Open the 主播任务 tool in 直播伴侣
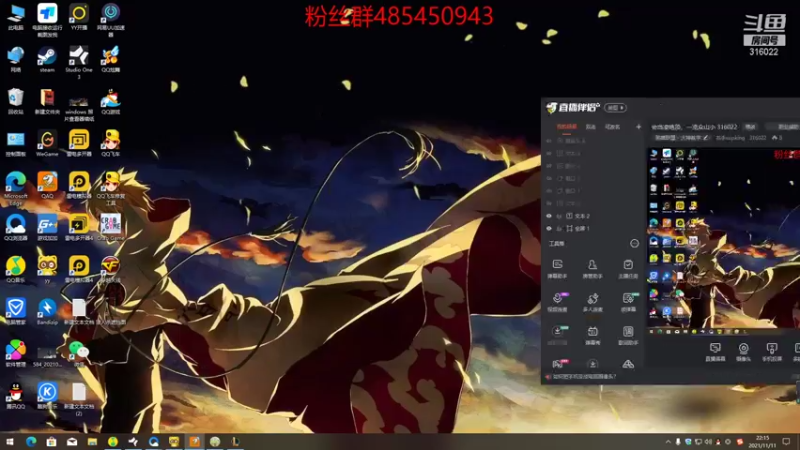This screenshot has width=800, height=450. (x=628, y=268)
